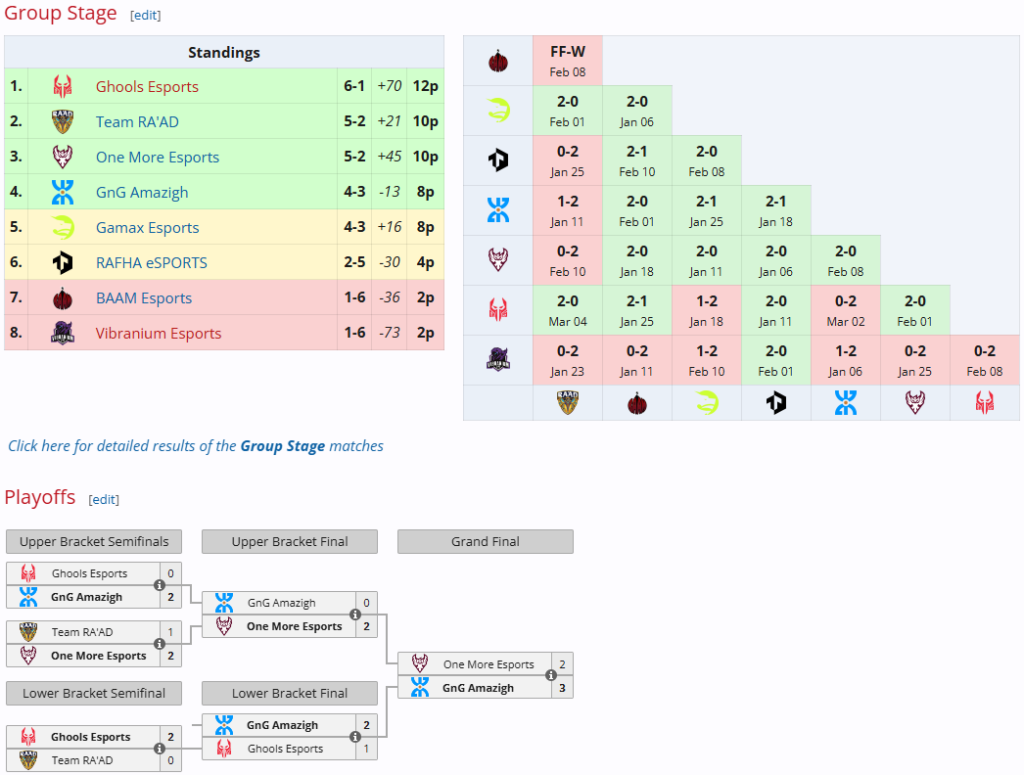
Task: Click Gamax Esports logo in crosstable bottom row
Action: pyautogui.click(x=706, y=403)
